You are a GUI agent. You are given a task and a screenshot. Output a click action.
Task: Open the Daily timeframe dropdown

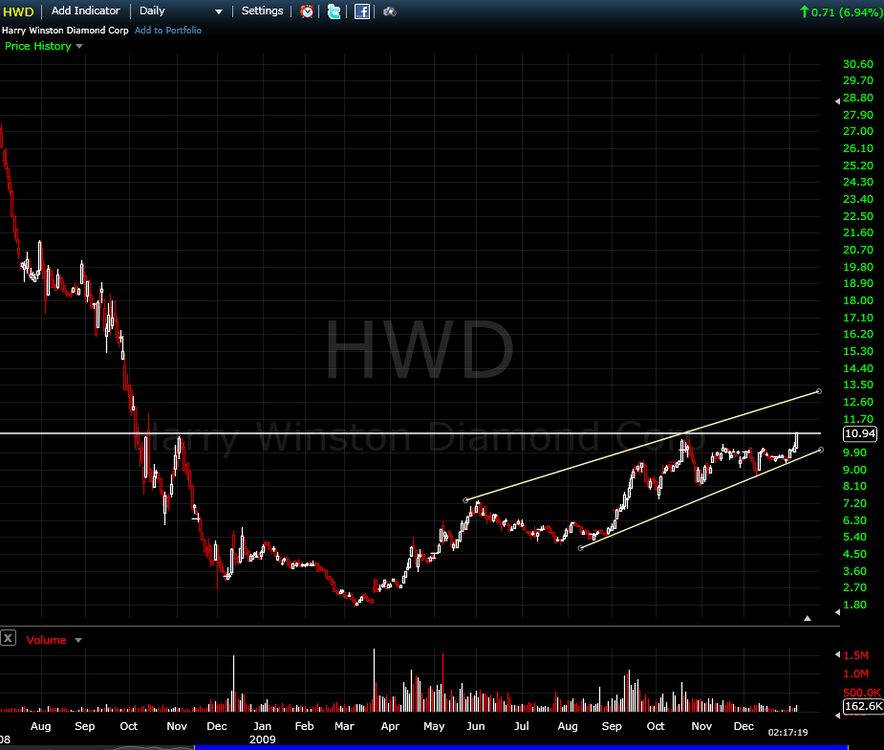[181, 11]
